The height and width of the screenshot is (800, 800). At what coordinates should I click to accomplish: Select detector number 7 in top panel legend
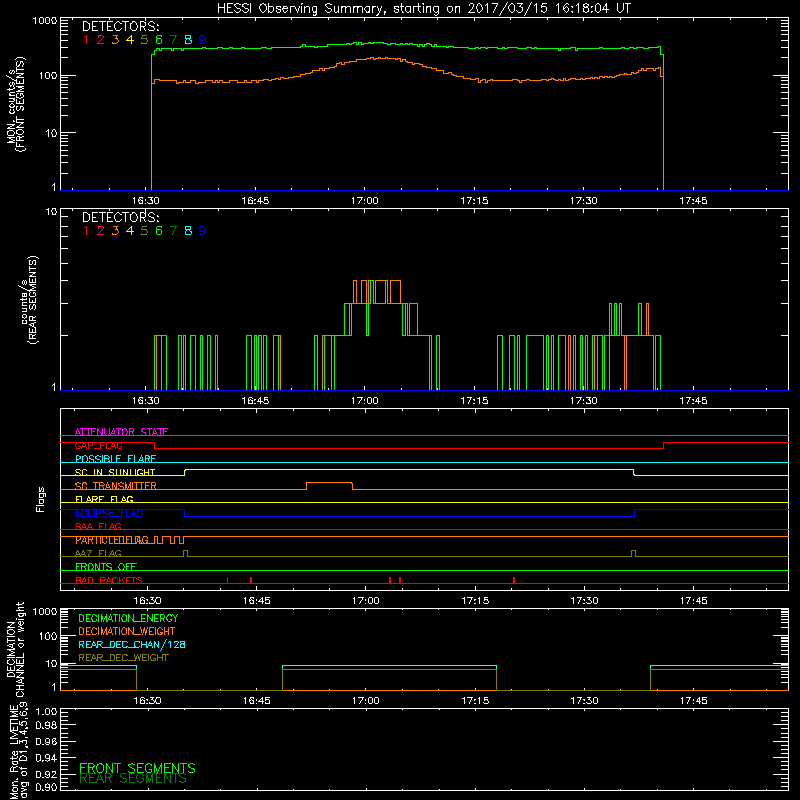pyautogui.click(x=173, y=40)
